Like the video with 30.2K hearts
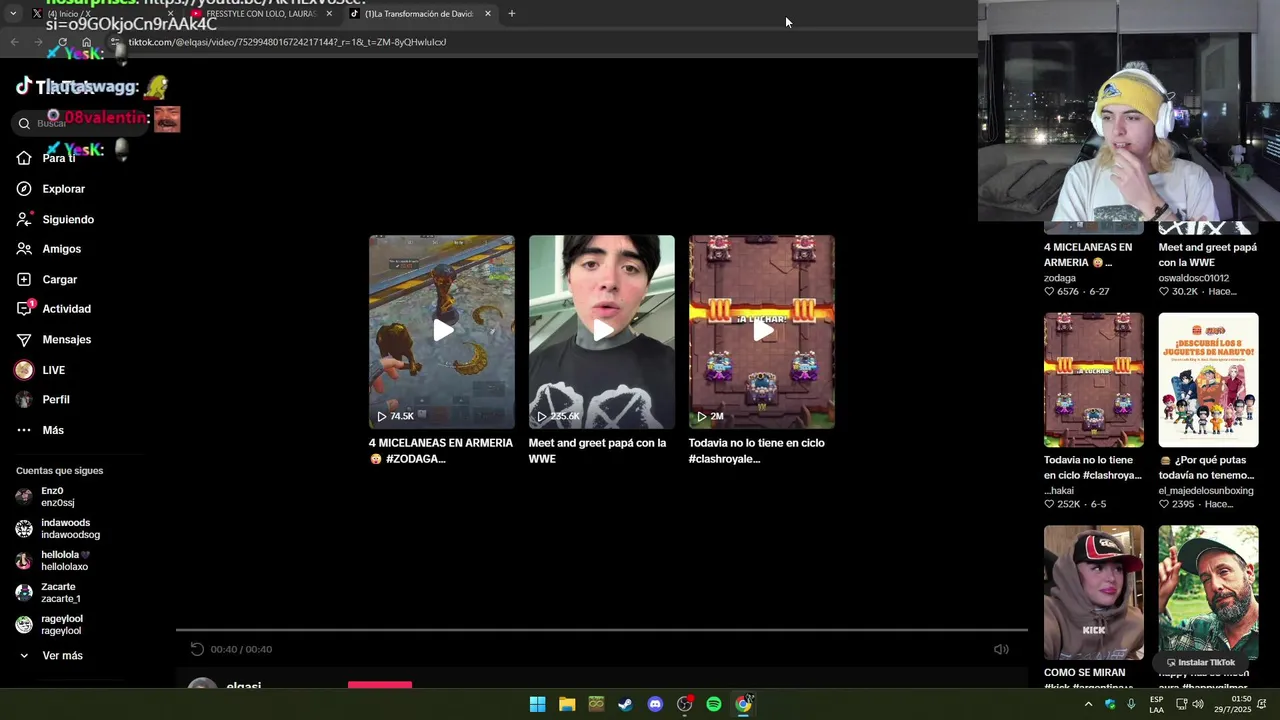The width and height of the screenshot is (1280, 720). (1165, 292)
